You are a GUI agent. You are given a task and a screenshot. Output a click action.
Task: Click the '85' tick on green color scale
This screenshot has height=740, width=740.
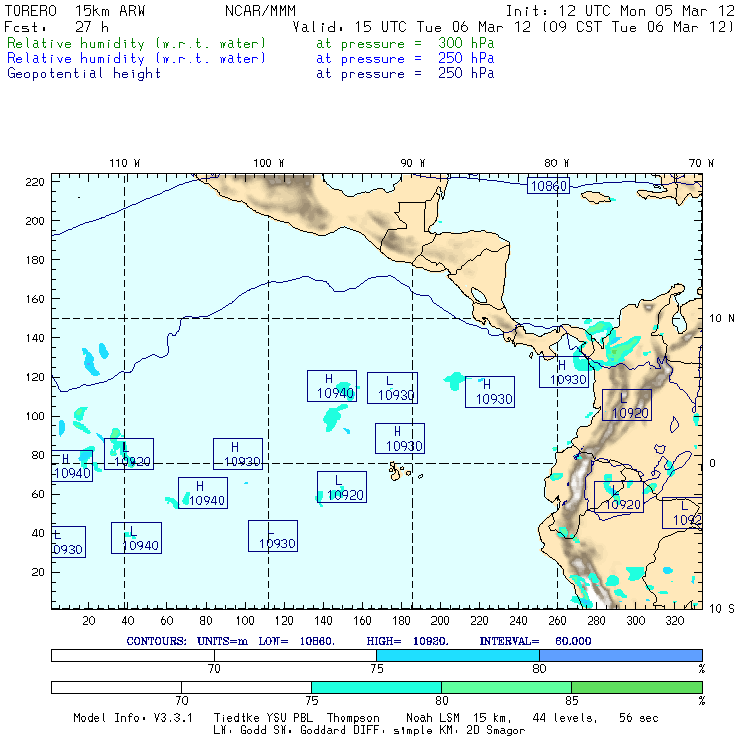572,700
